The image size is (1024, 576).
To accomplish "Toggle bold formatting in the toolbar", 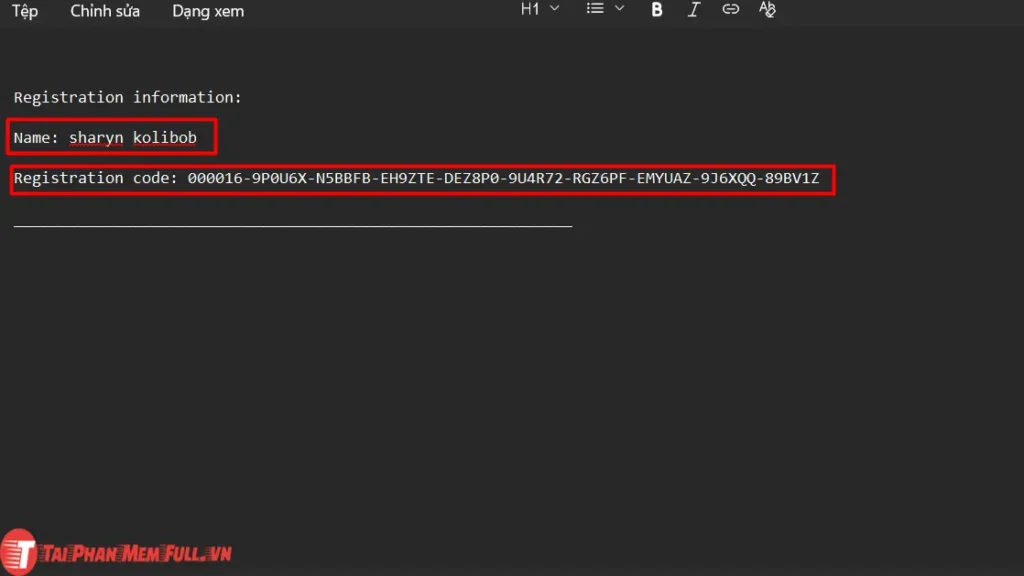I will (656, 10).
